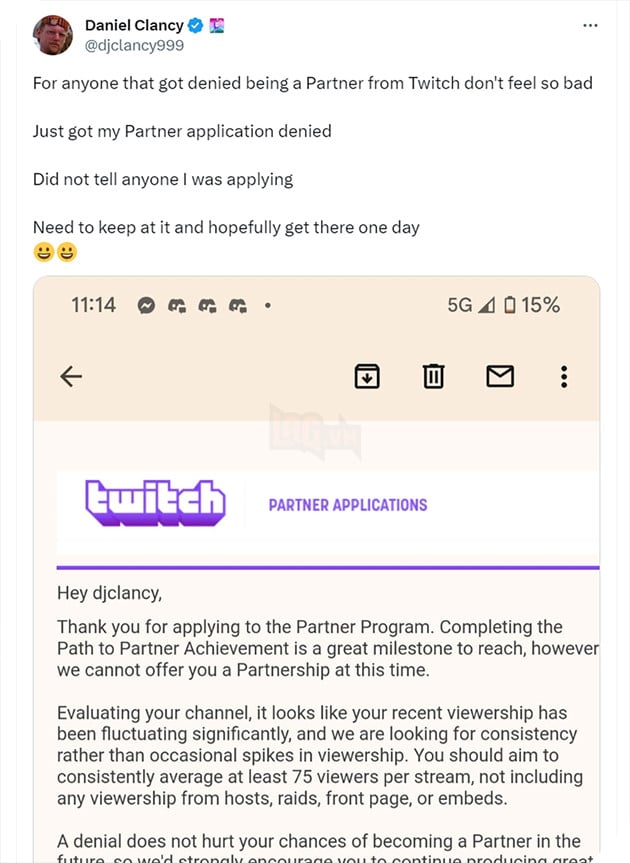Open the email's three-dot overflow menu
Image resolution: width=630 pixels, height=863 pixels.
[x=563, y=376]
